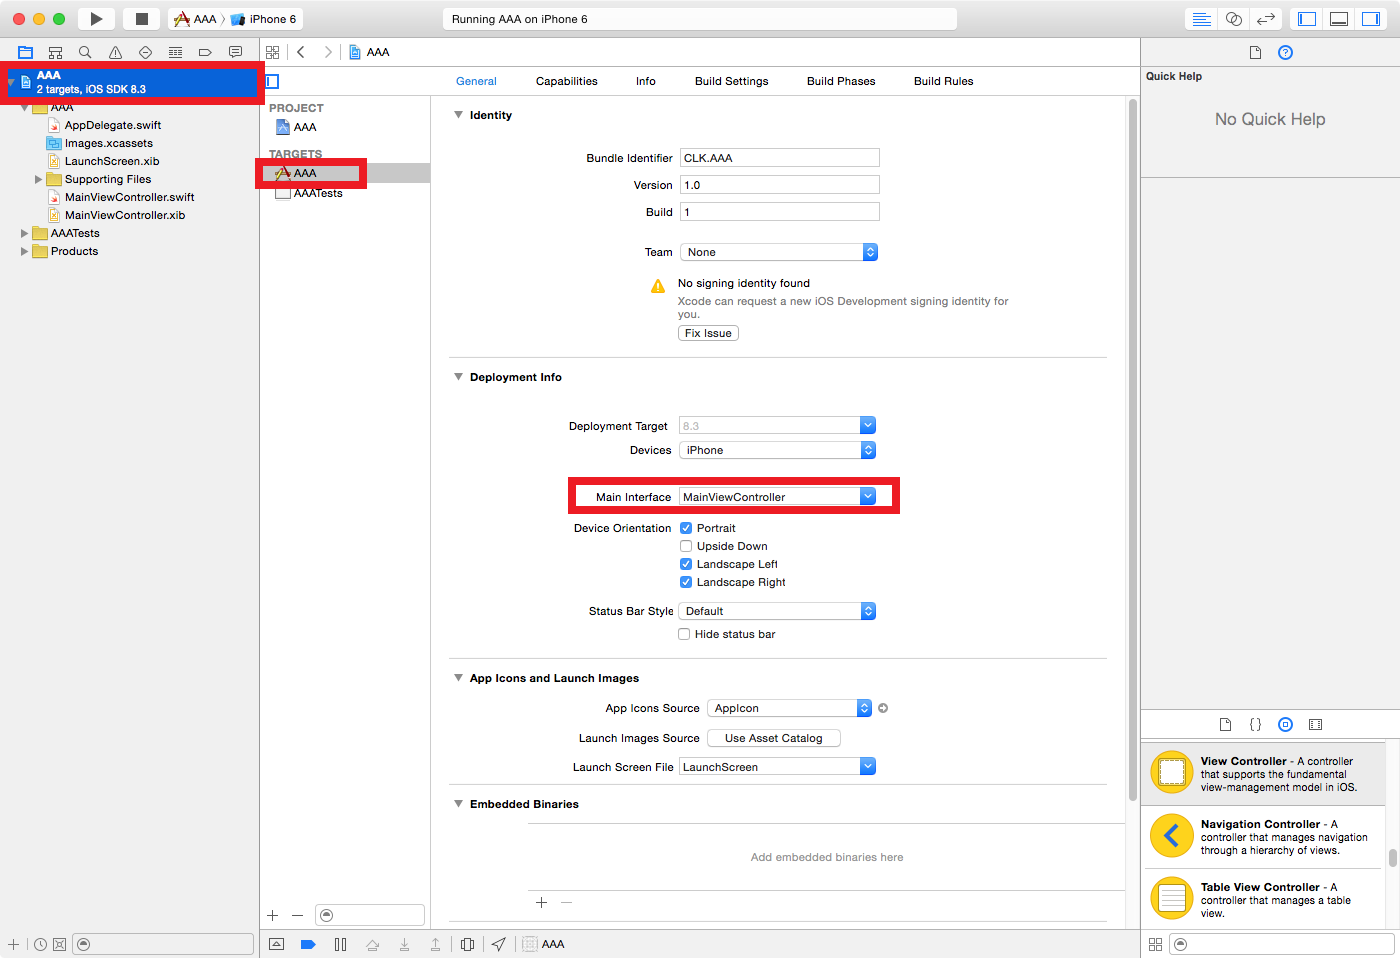Switch to the Capabilities tab

[566, 81]
